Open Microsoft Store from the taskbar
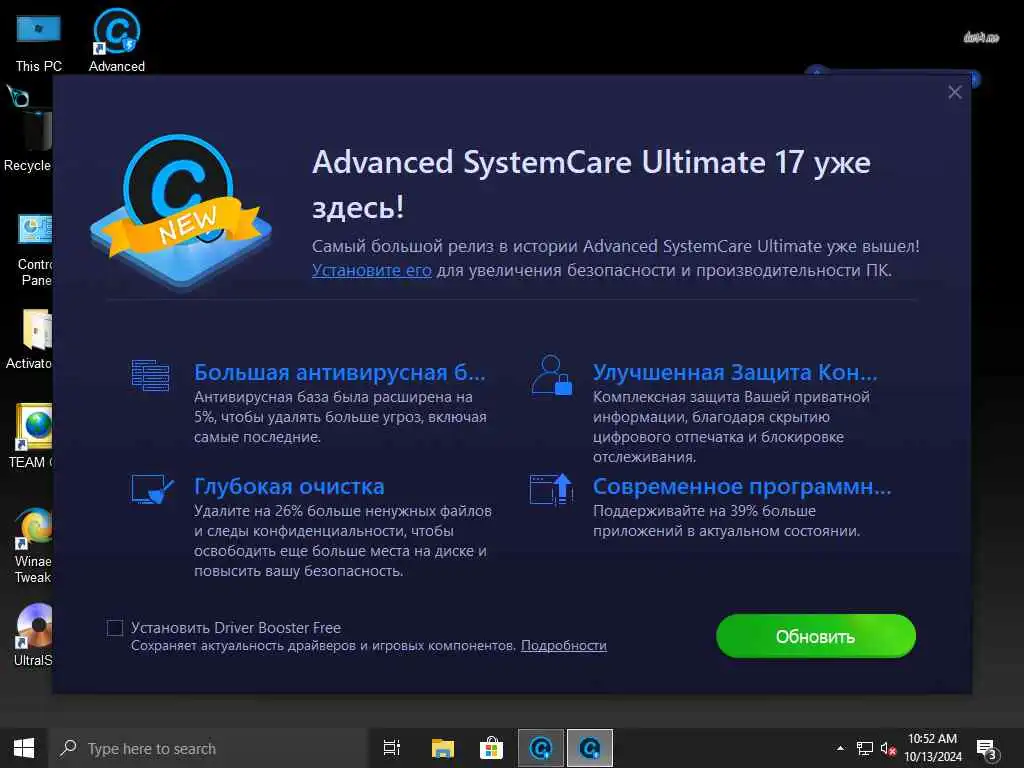 491,748
